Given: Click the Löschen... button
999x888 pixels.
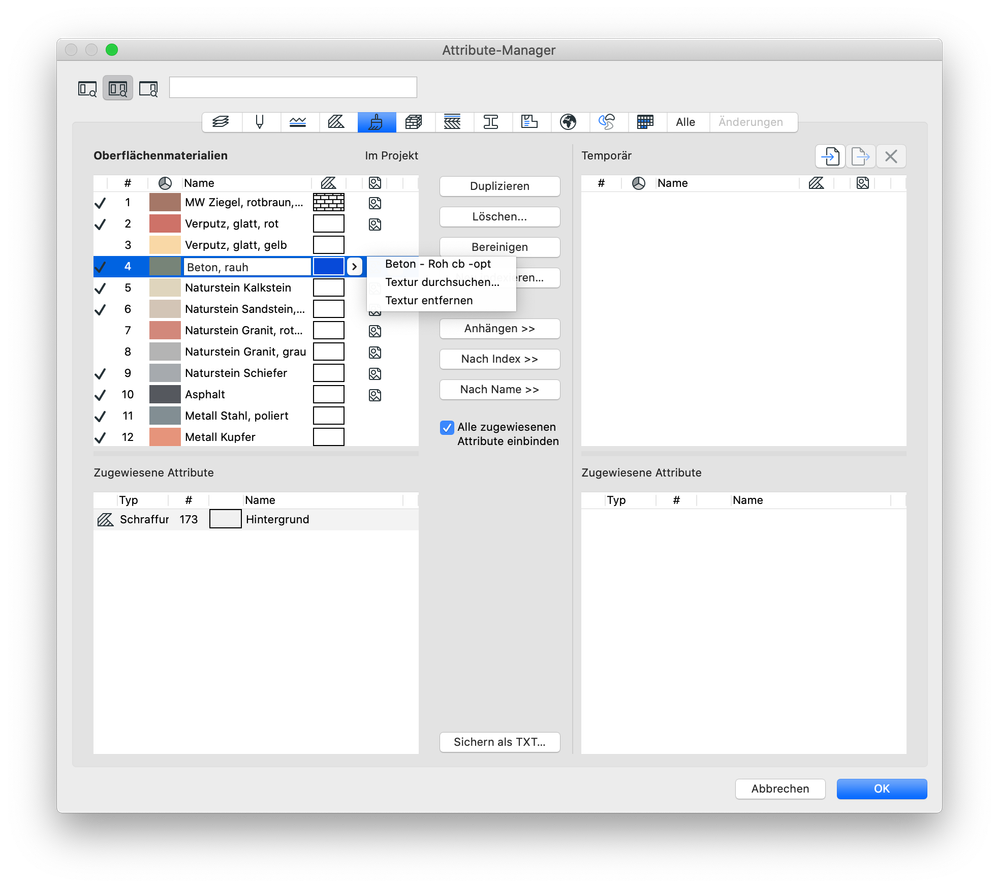Looking at the screenshot, I should pos(500,217).
